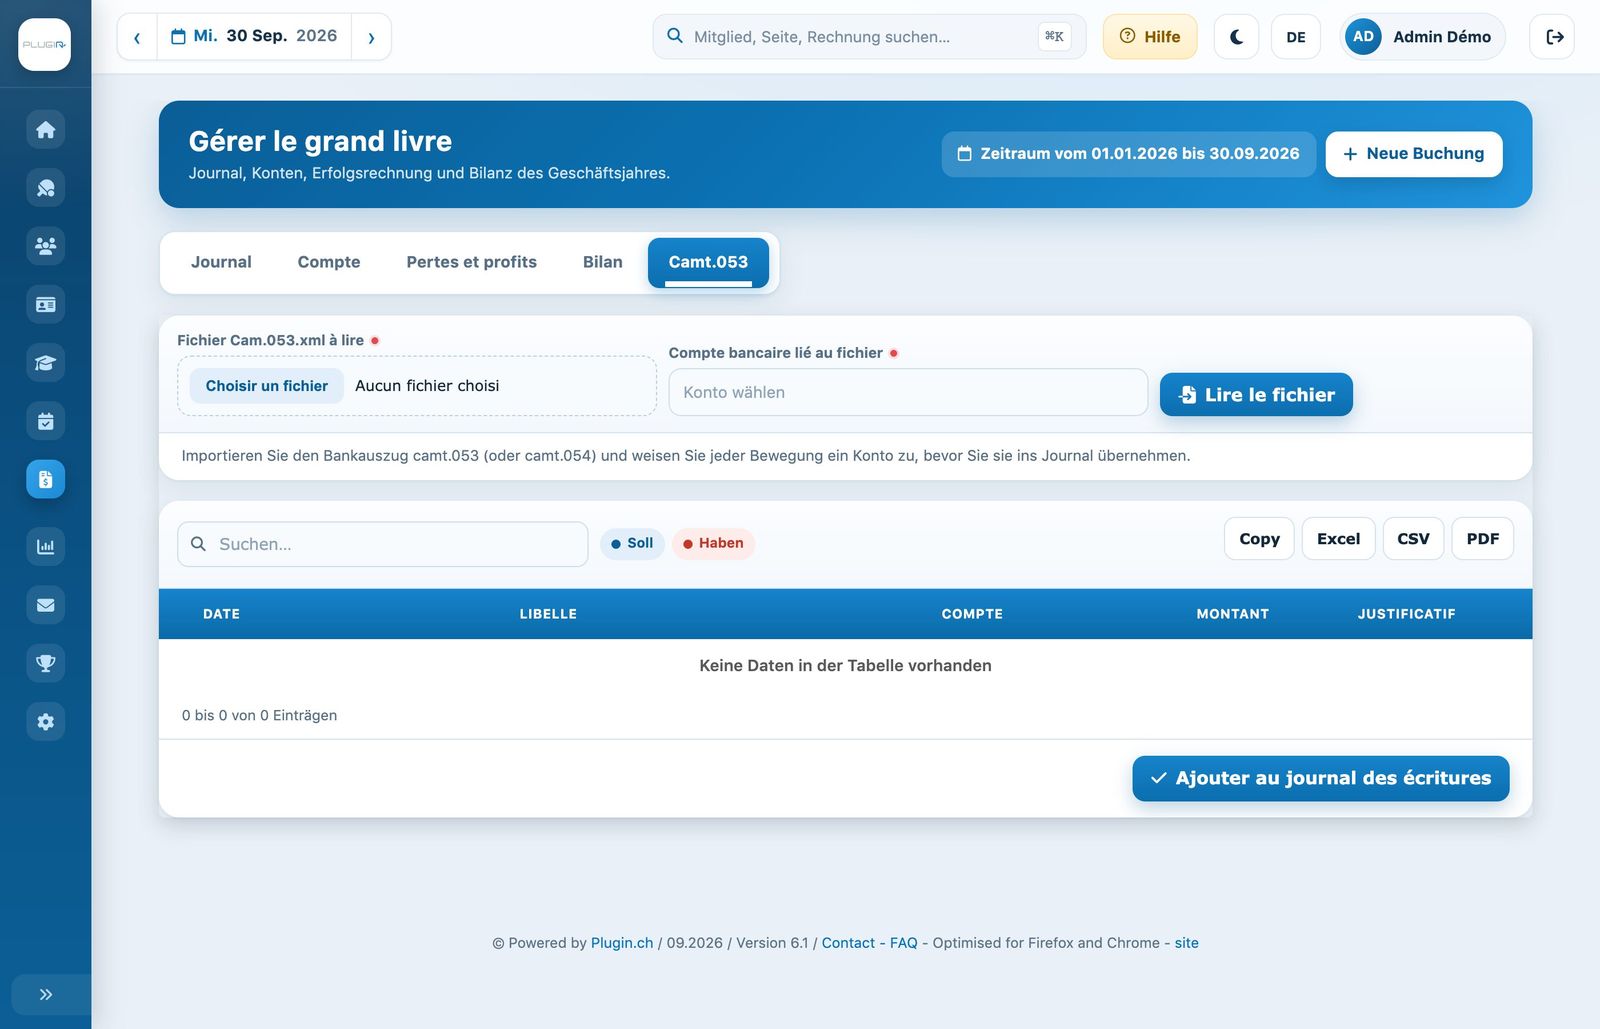Switch to the Journal tab
The height and width of the screenshot is (1029, 1600).
221,262
